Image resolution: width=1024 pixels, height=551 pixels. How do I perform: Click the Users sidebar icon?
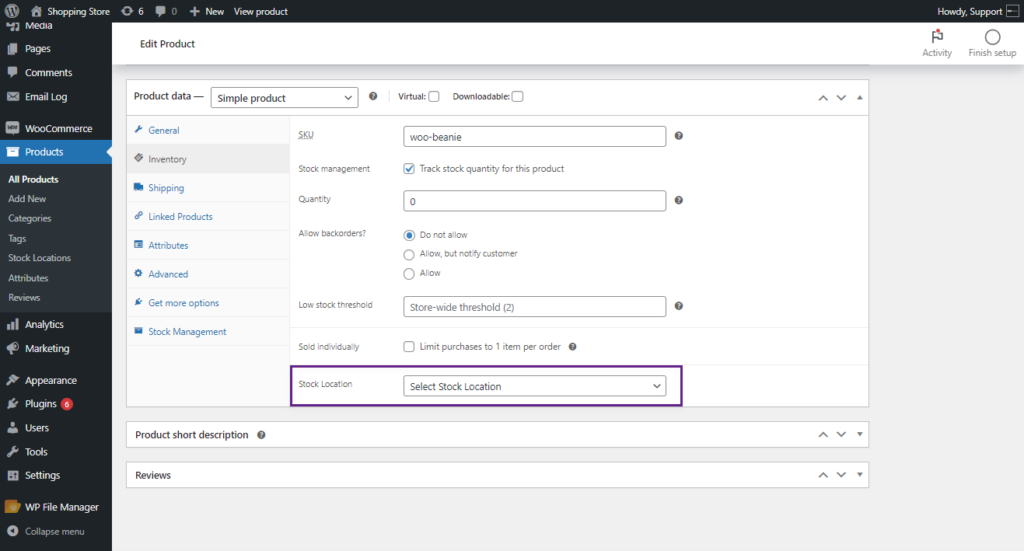(12, 428)
